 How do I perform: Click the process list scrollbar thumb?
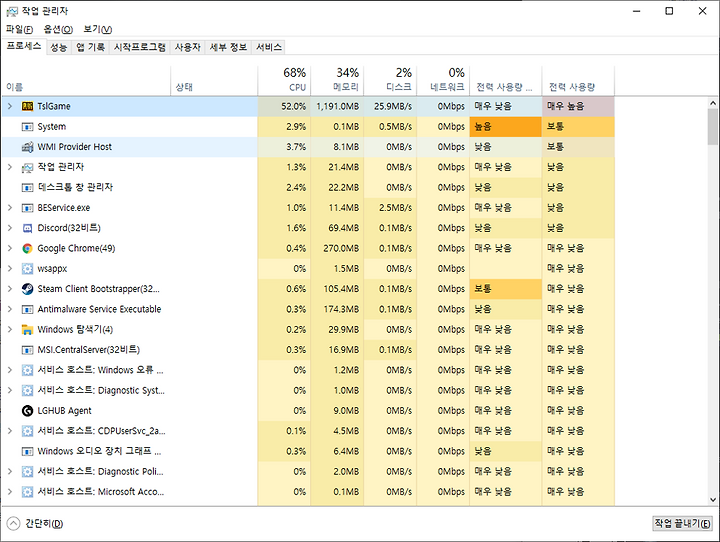pyautogui.click(x=712, y=127)
